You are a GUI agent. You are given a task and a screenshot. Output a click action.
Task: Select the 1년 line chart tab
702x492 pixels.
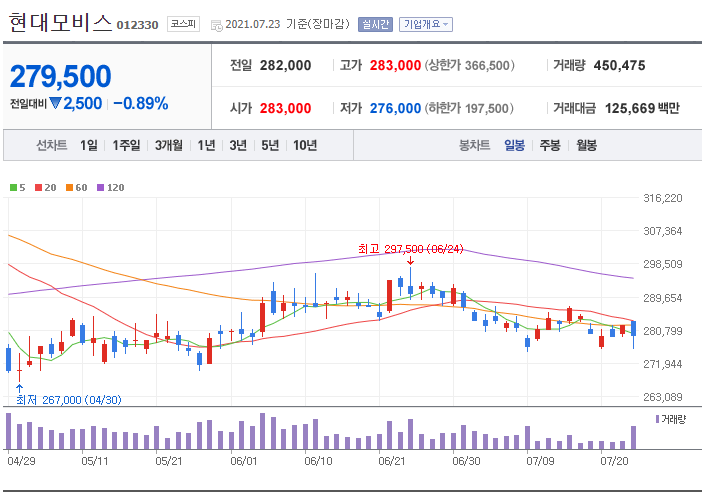[206, 145]
